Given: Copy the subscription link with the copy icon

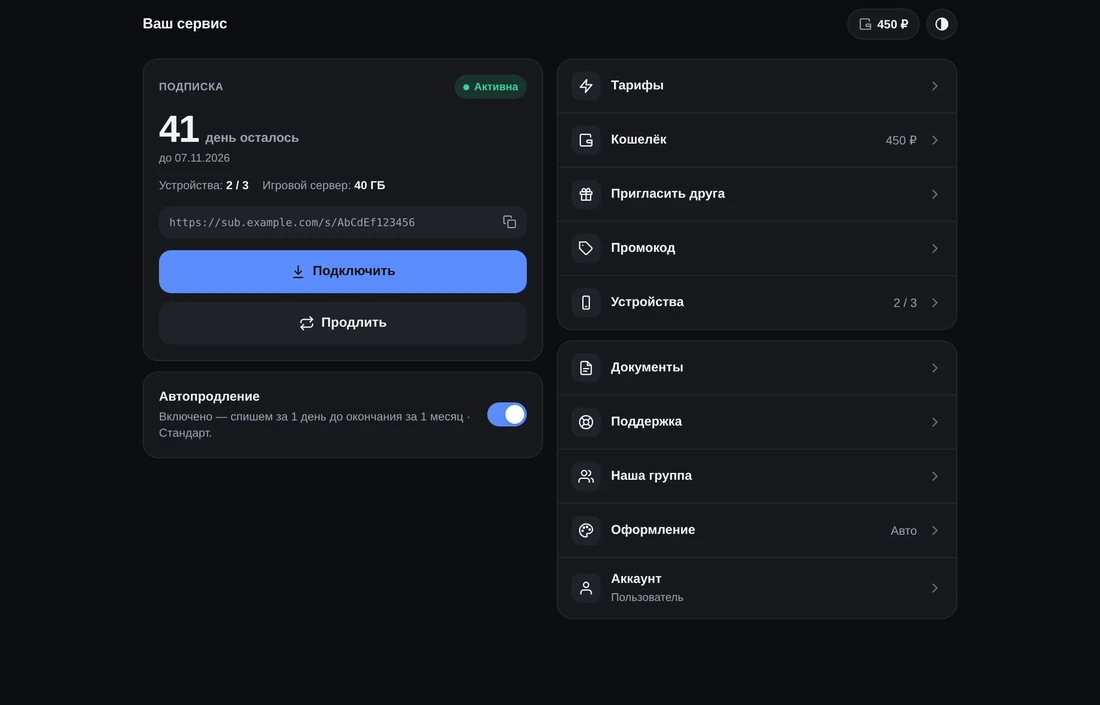Looking at the screenshot, I should 509,222.
